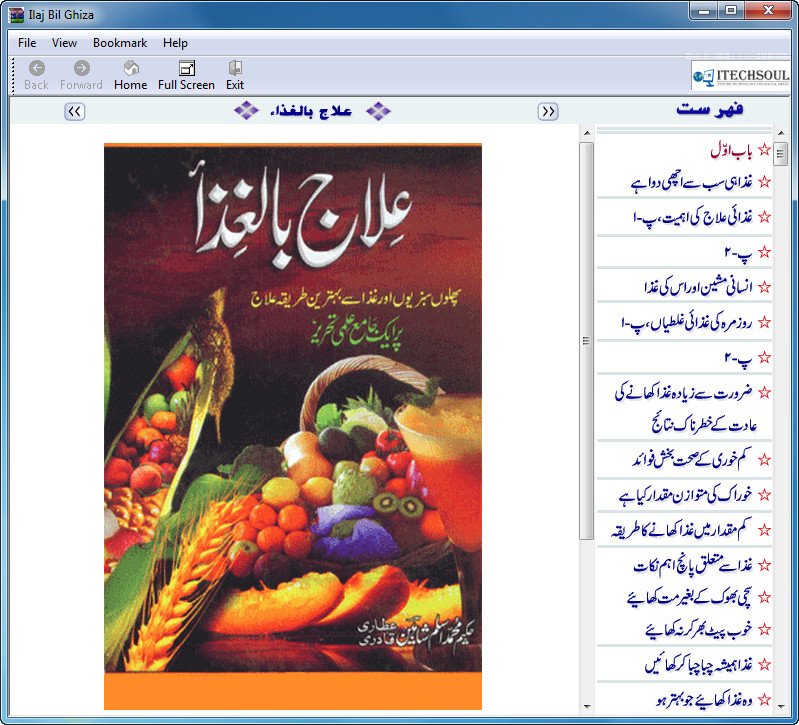Screen dimensions: 799x725
Task: Open 'کم خوری کے صحت بخش فوائد' chapter
Action: (692, 459)
